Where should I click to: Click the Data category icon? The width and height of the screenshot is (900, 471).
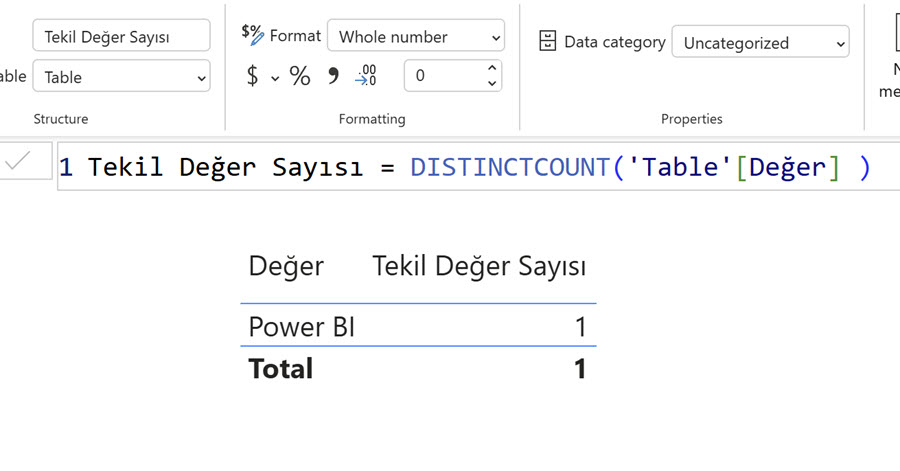(x=548, y=42)
